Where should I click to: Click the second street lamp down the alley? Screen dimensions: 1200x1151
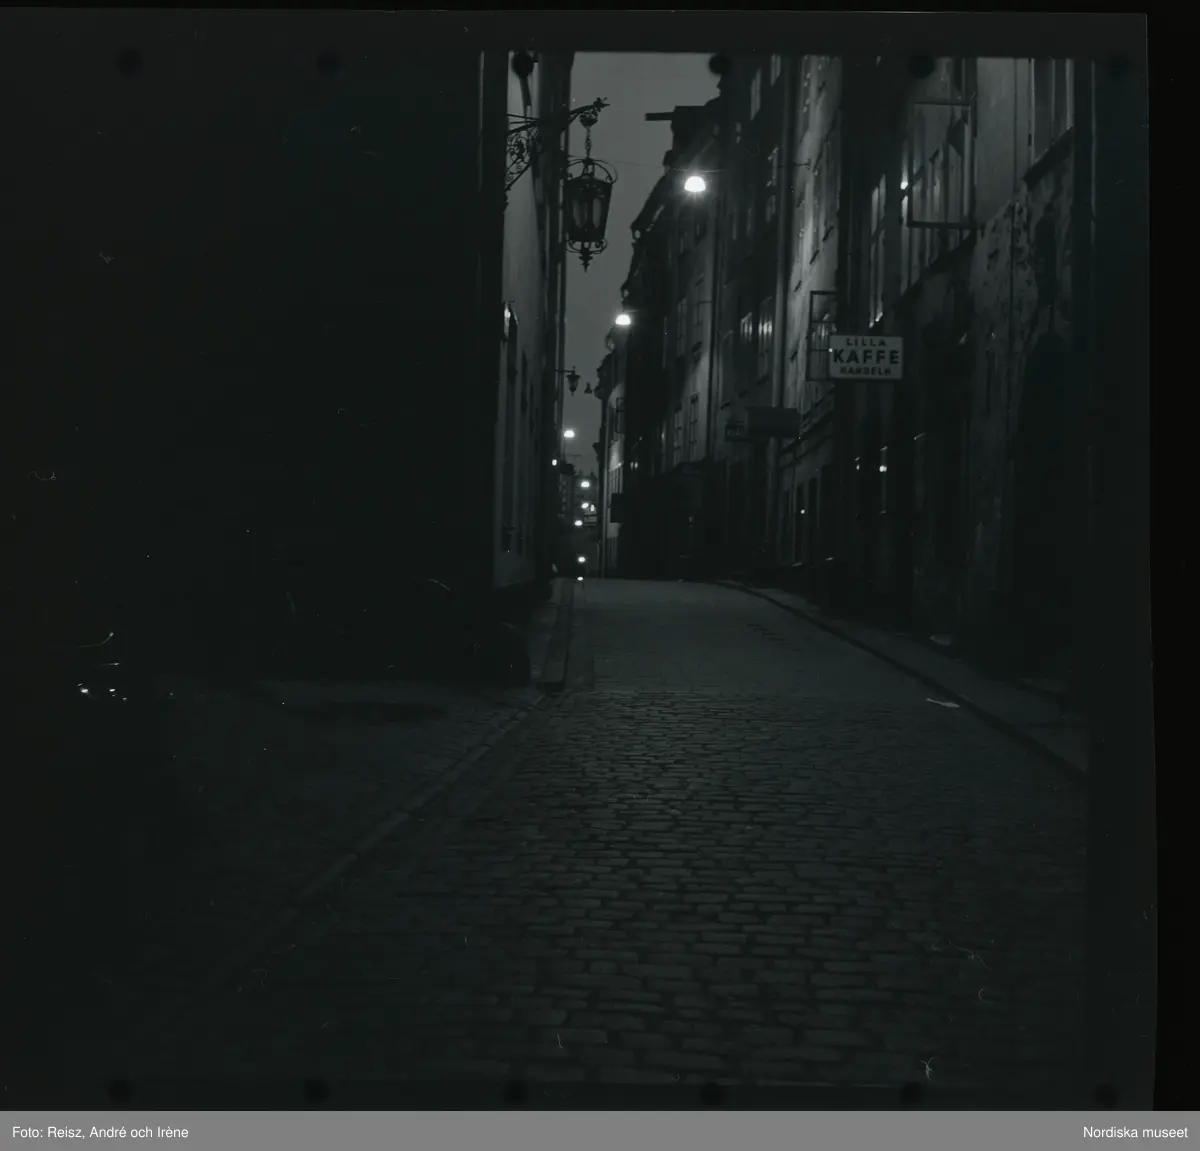[x=623, y=319]
